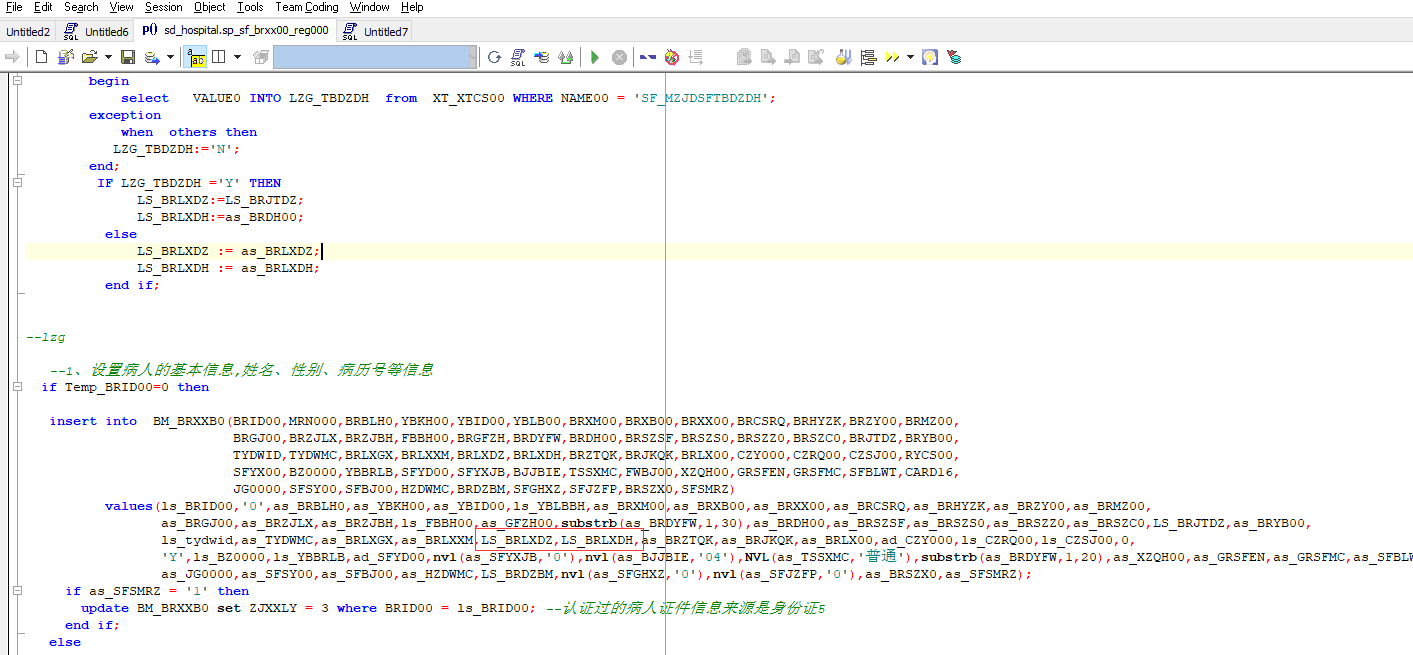Click the 'LS_BRLXDH:=as_BRDH00;' line
Image resolution: width=1413 pixels, height=655 pixels.
click(x=220, y=217)
